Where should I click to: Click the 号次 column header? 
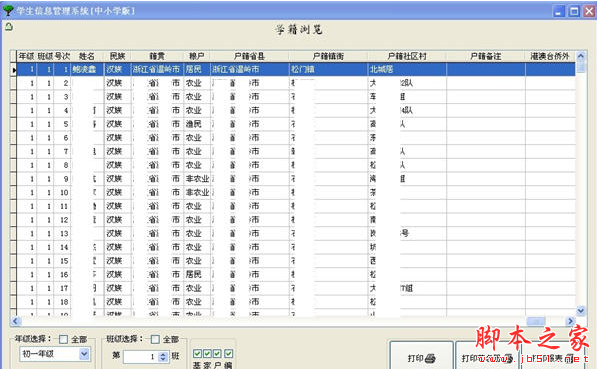(62, 56)
